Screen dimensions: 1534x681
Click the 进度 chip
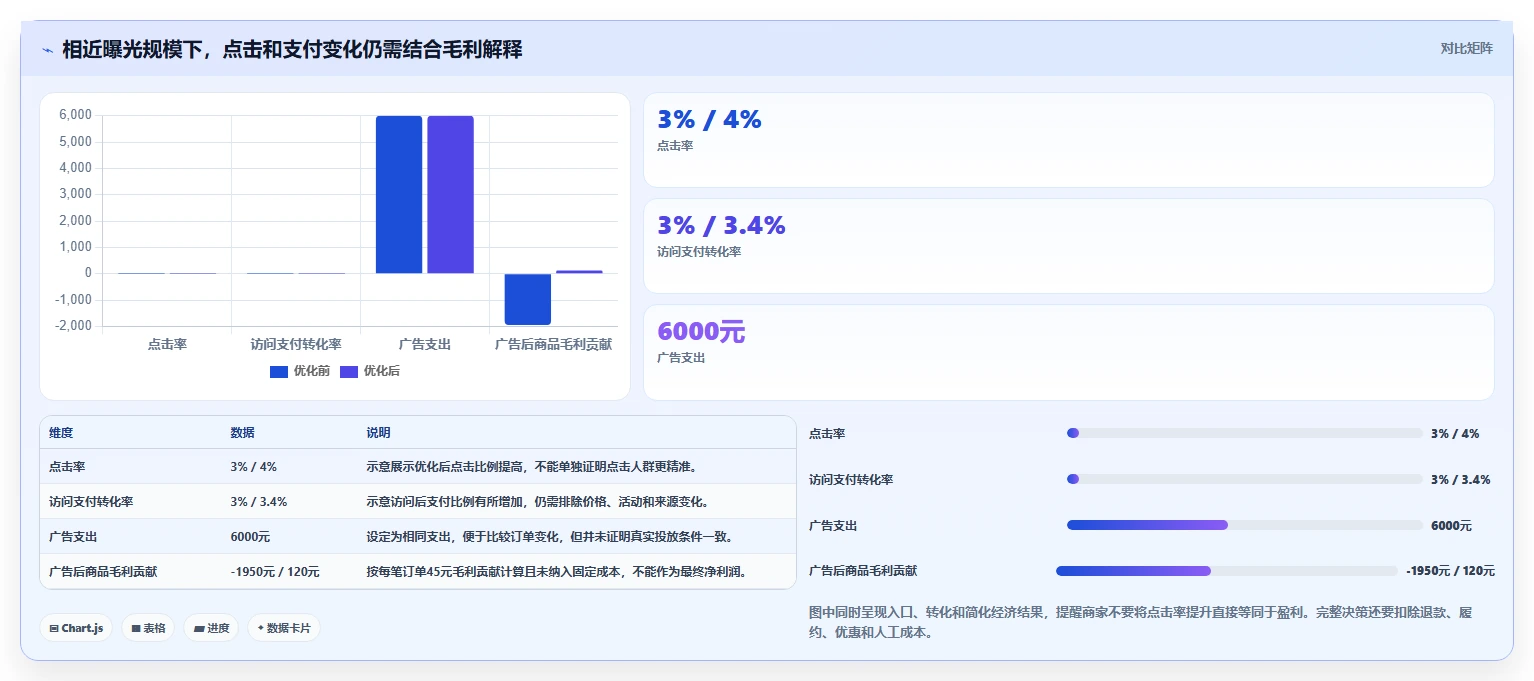click(211, 628)
